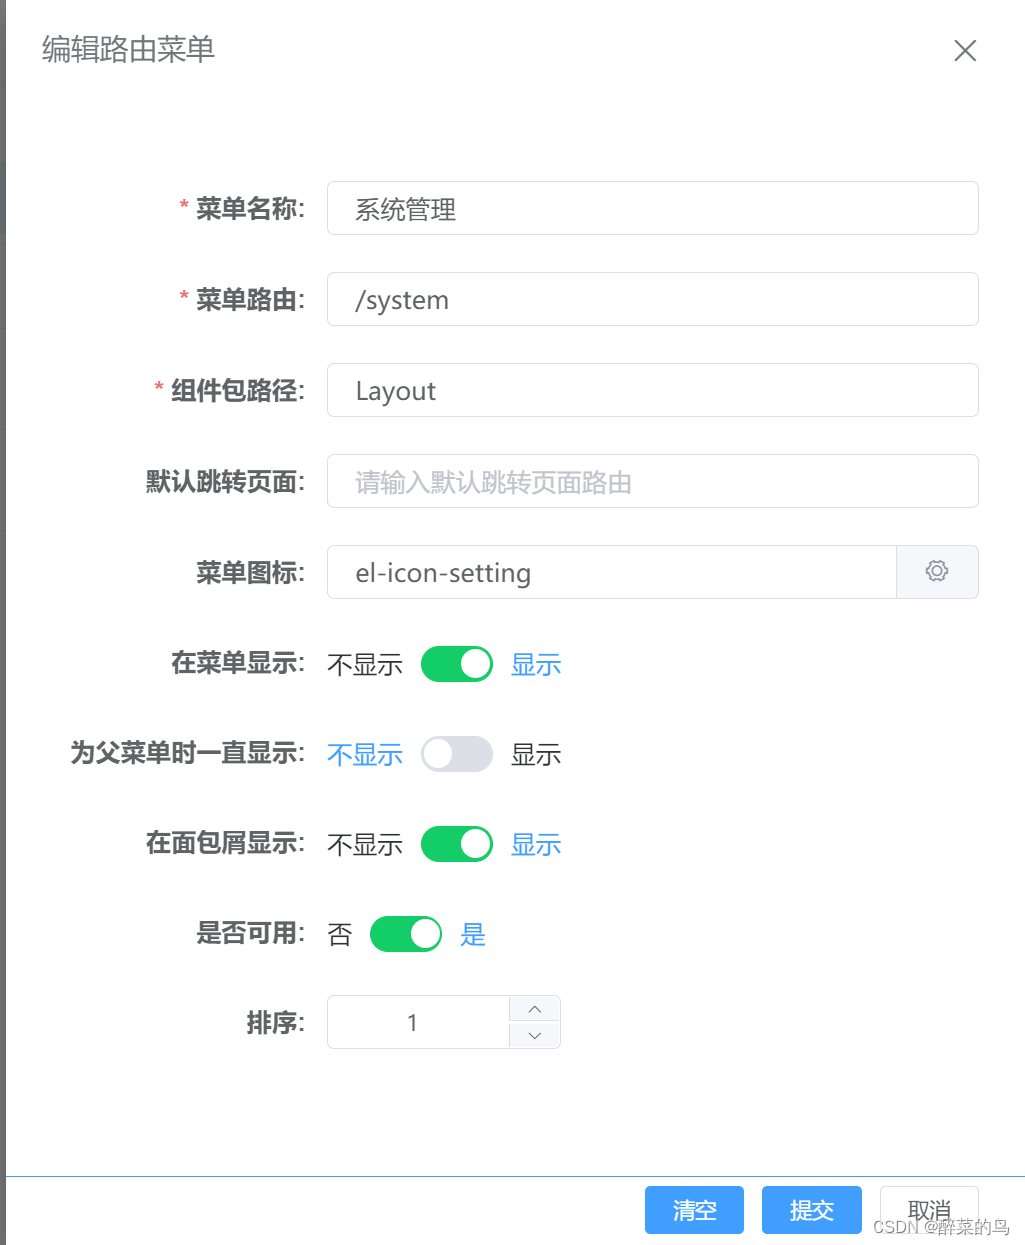Image resolution: width=1025 pixels, height=1245 pixels.
Task: Close the 编辑路由菜单 dialog with the X
Action: click(965, 51)
